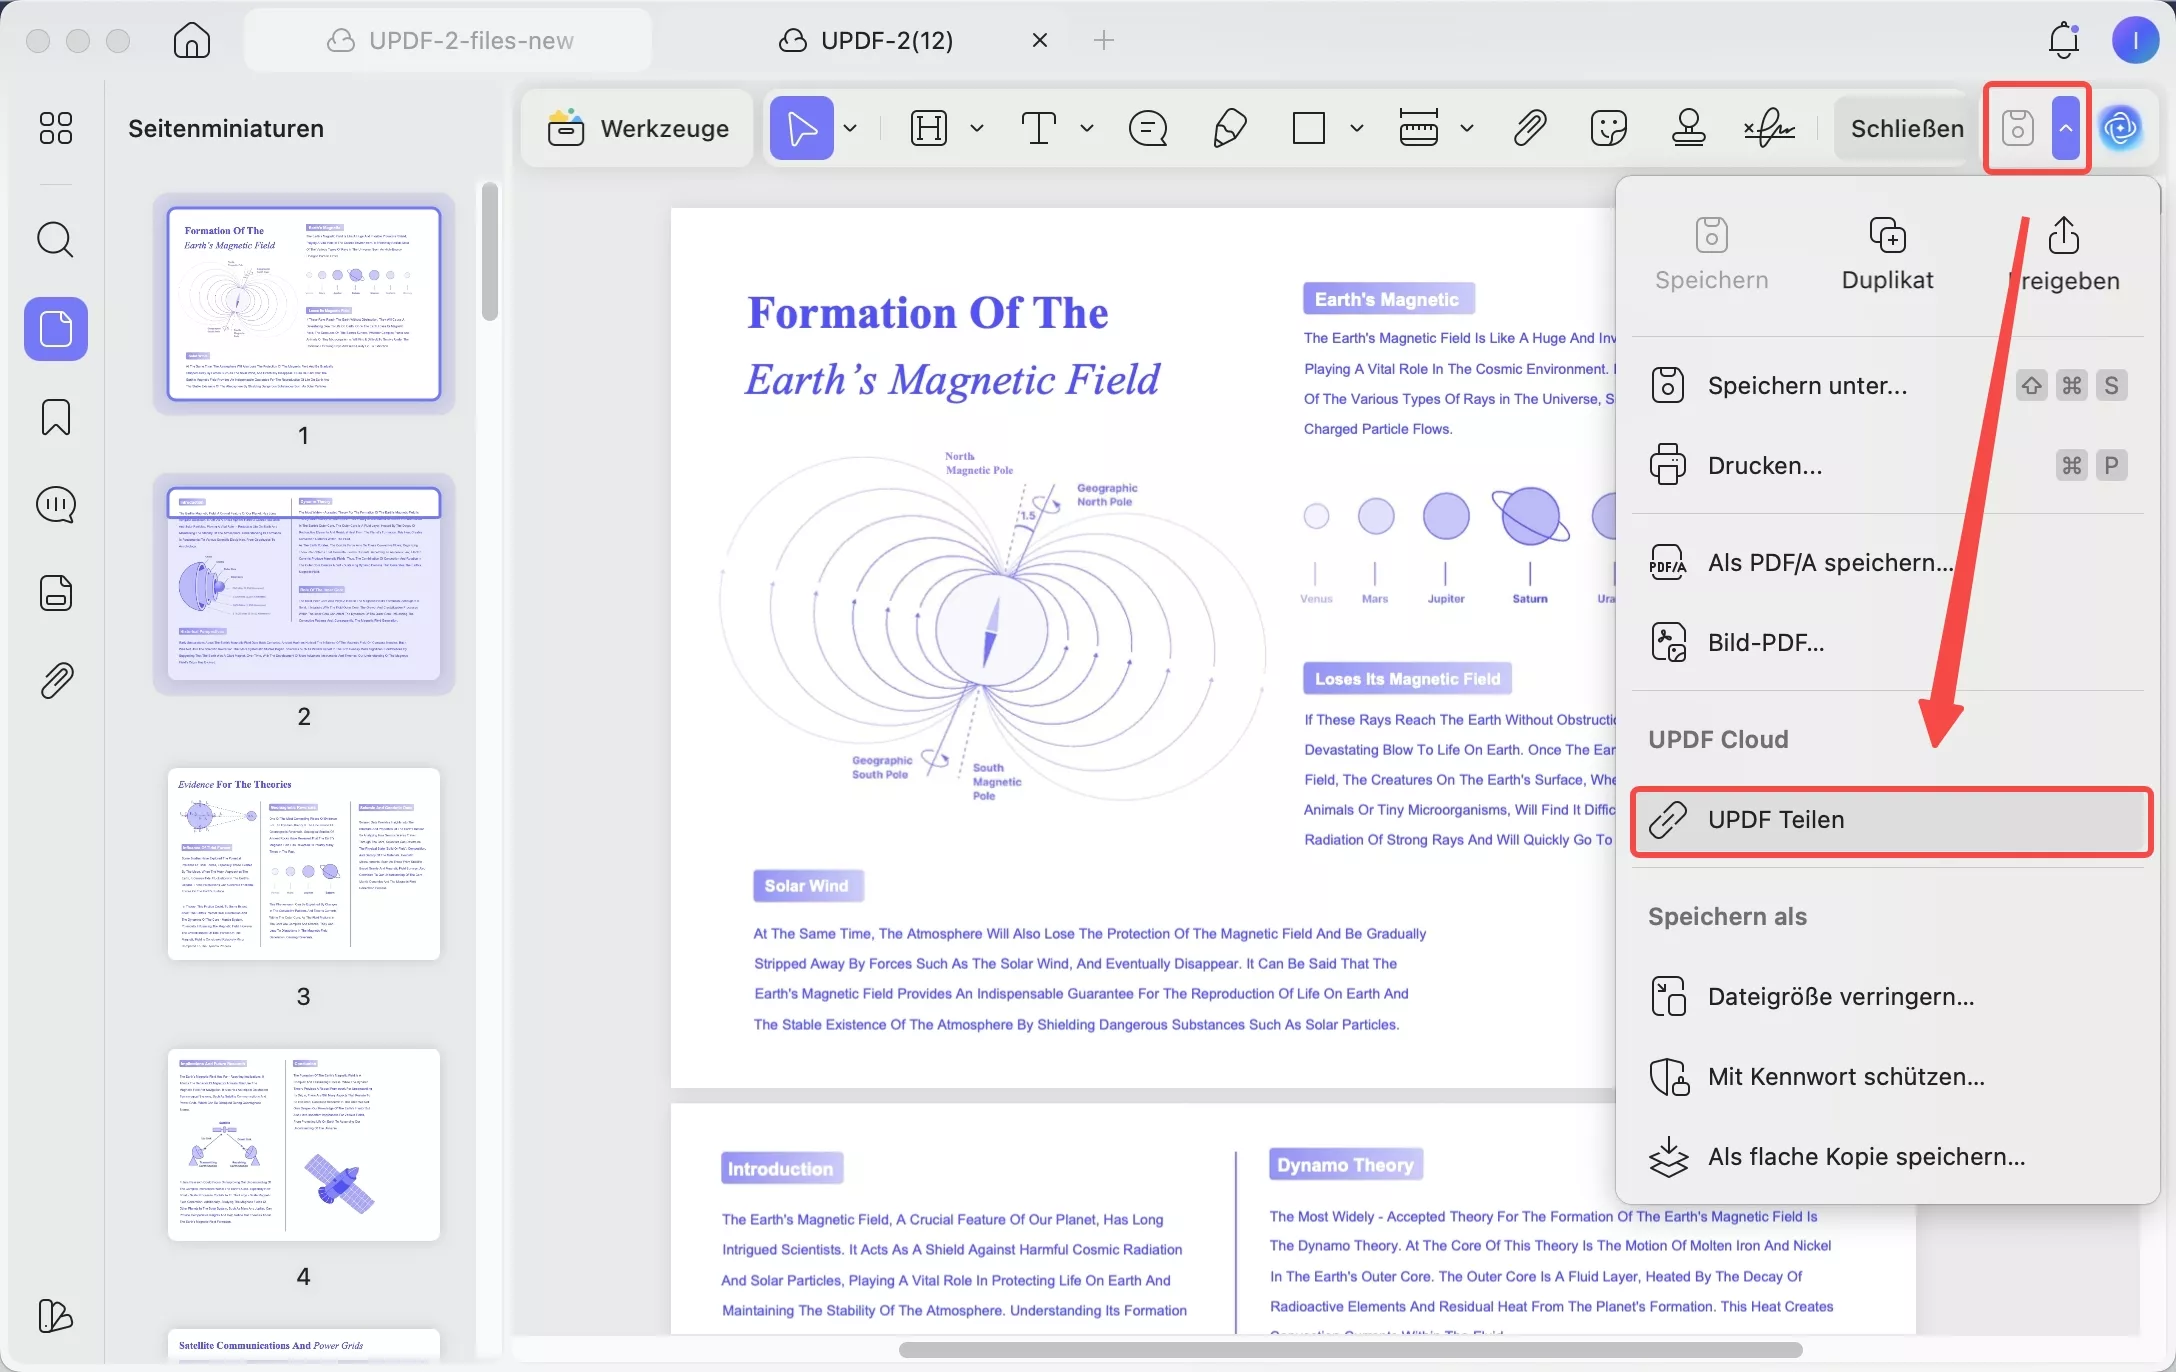
Task: Click Freigeben share option
Action: 2064,255
